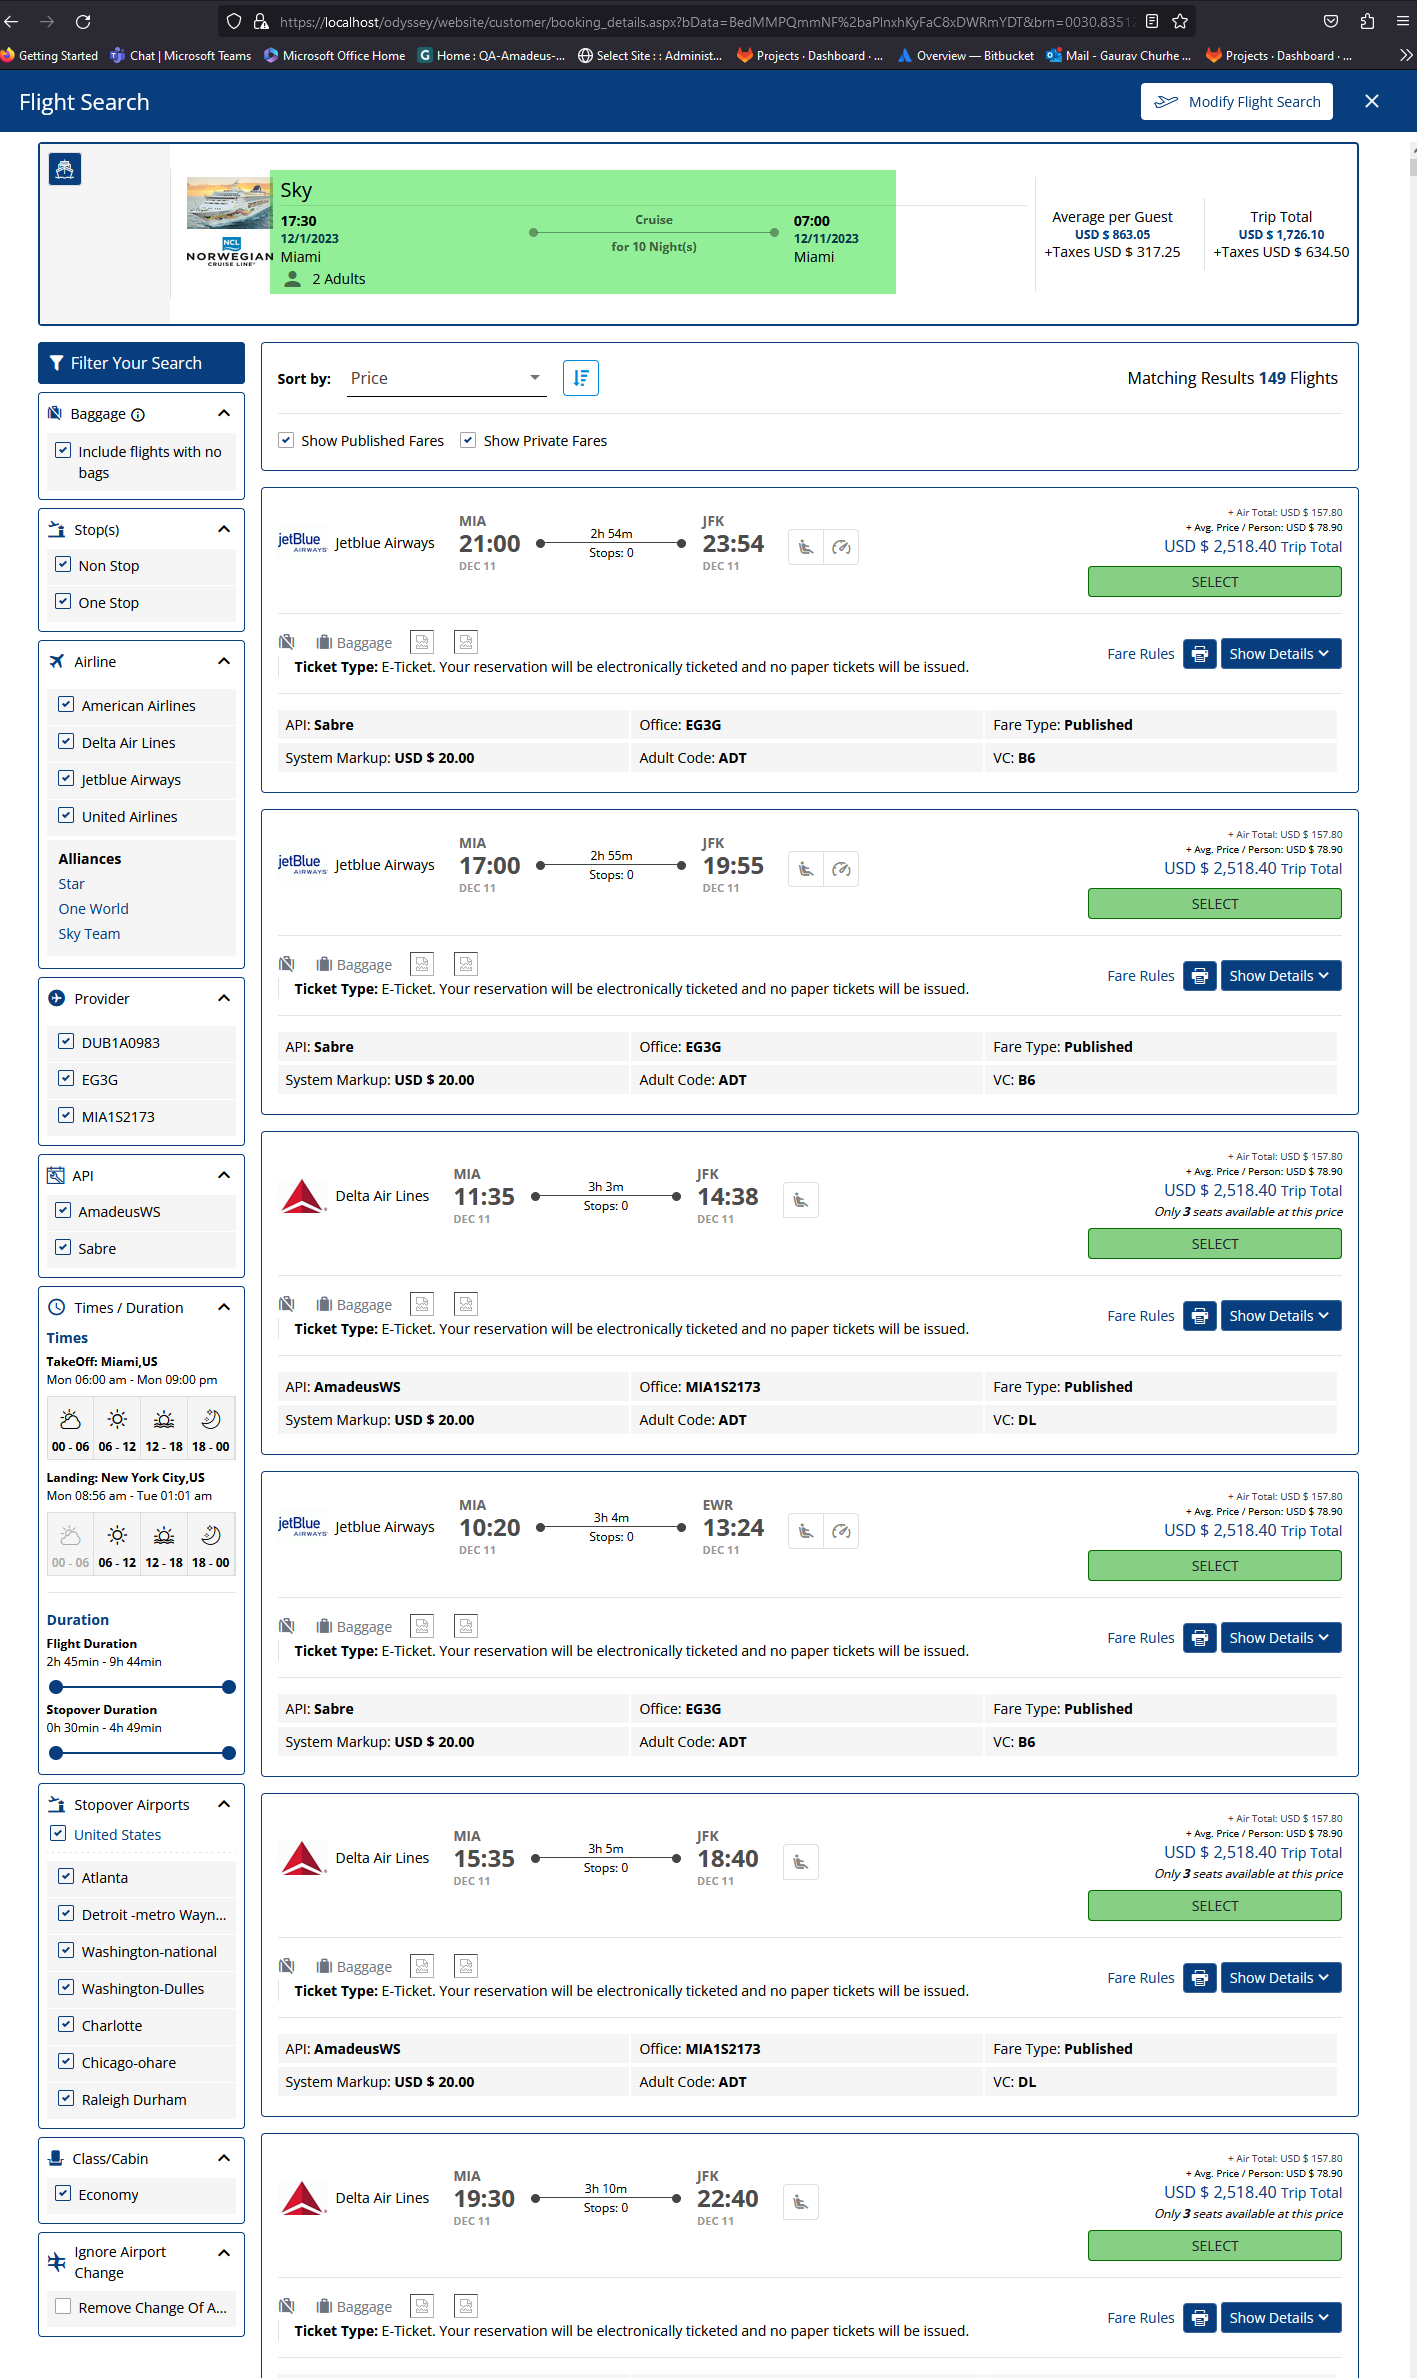The height and width of the screenshot is (2378, 1417).
Task: Click speedometer icon on 17:00 Jetblue flight
Action: coord(842,869)
